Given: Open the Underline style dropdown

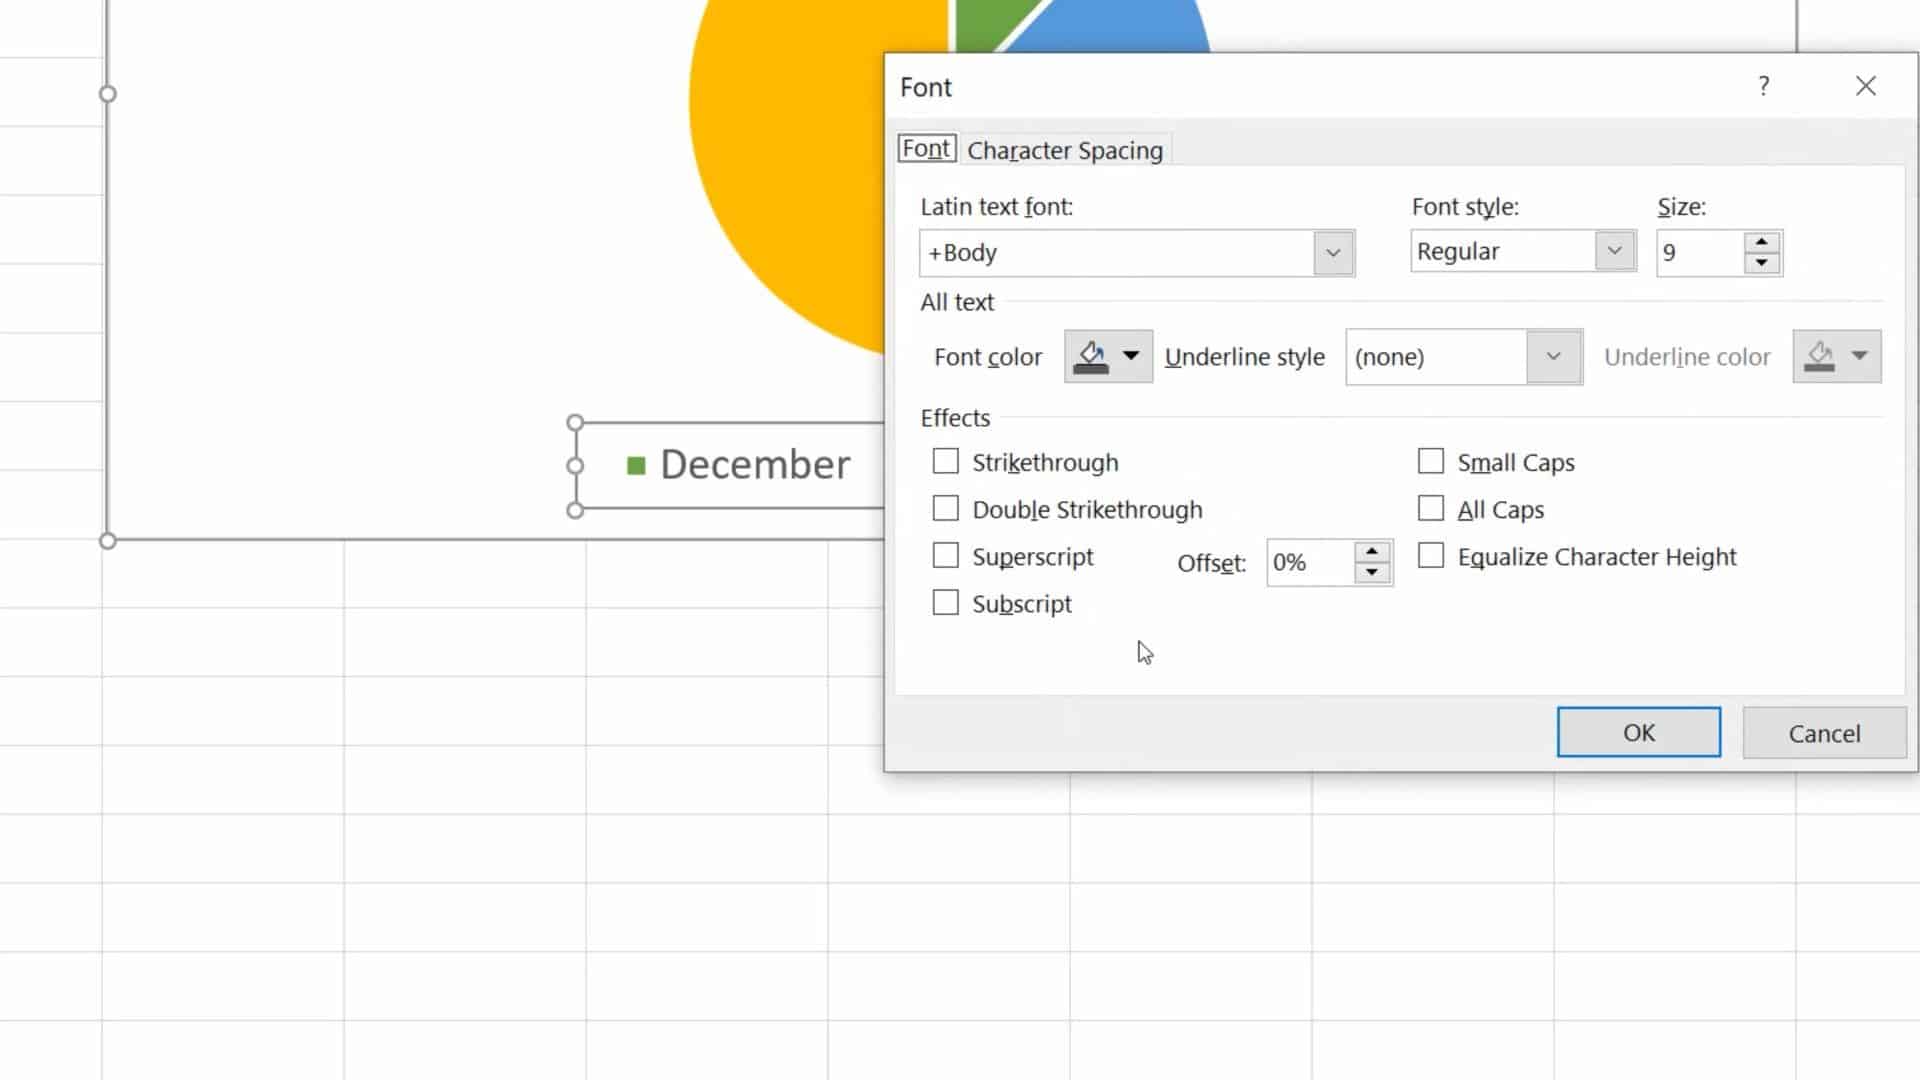Looking at the screenshot, I should (1553, 357).
